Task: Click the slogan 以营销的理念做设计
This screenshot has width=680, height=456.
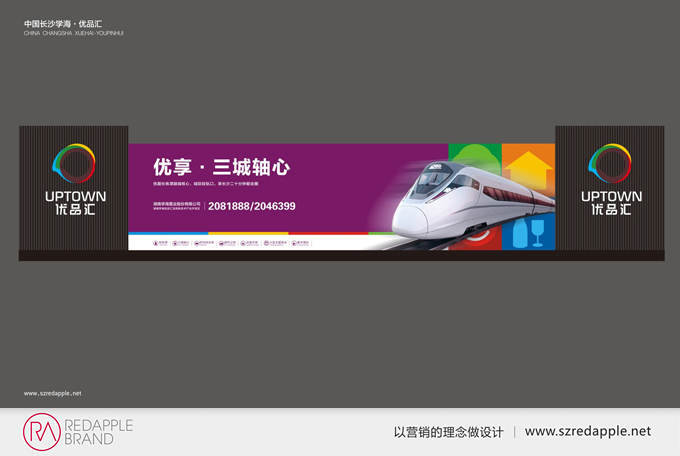Action: click(x=448, y=432)
